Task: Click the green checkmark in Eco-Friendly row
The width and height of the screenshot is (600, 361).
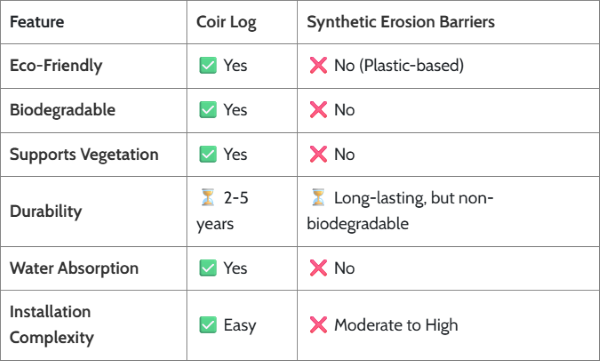Action: [x=208, y=65]
